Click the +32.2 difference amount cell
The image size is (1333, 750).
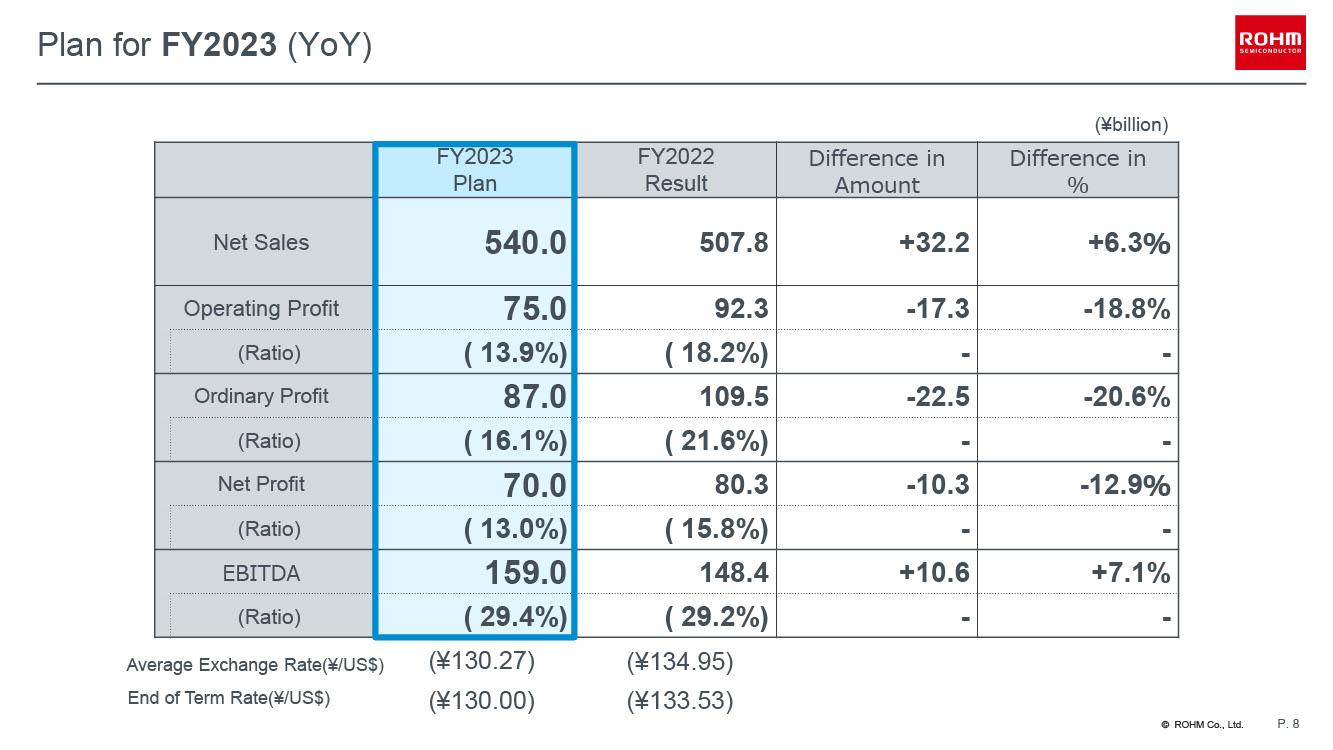[x=934, y=243]
